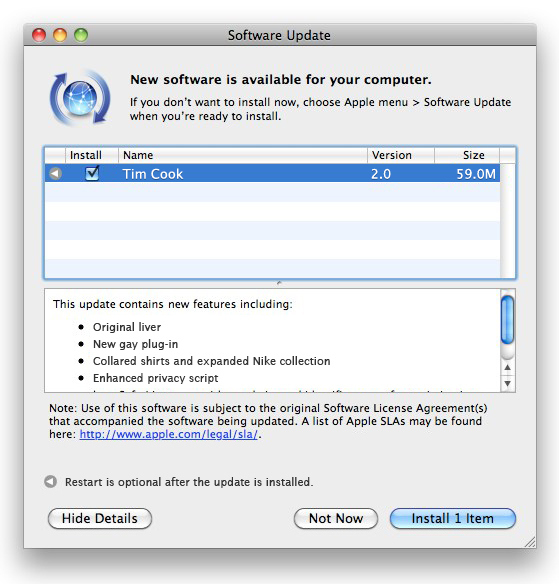Image resolution: width=559 pixels, height=584 pixels.
Task: Minimize the window with yellow button
Action: [x=60, y=35]
